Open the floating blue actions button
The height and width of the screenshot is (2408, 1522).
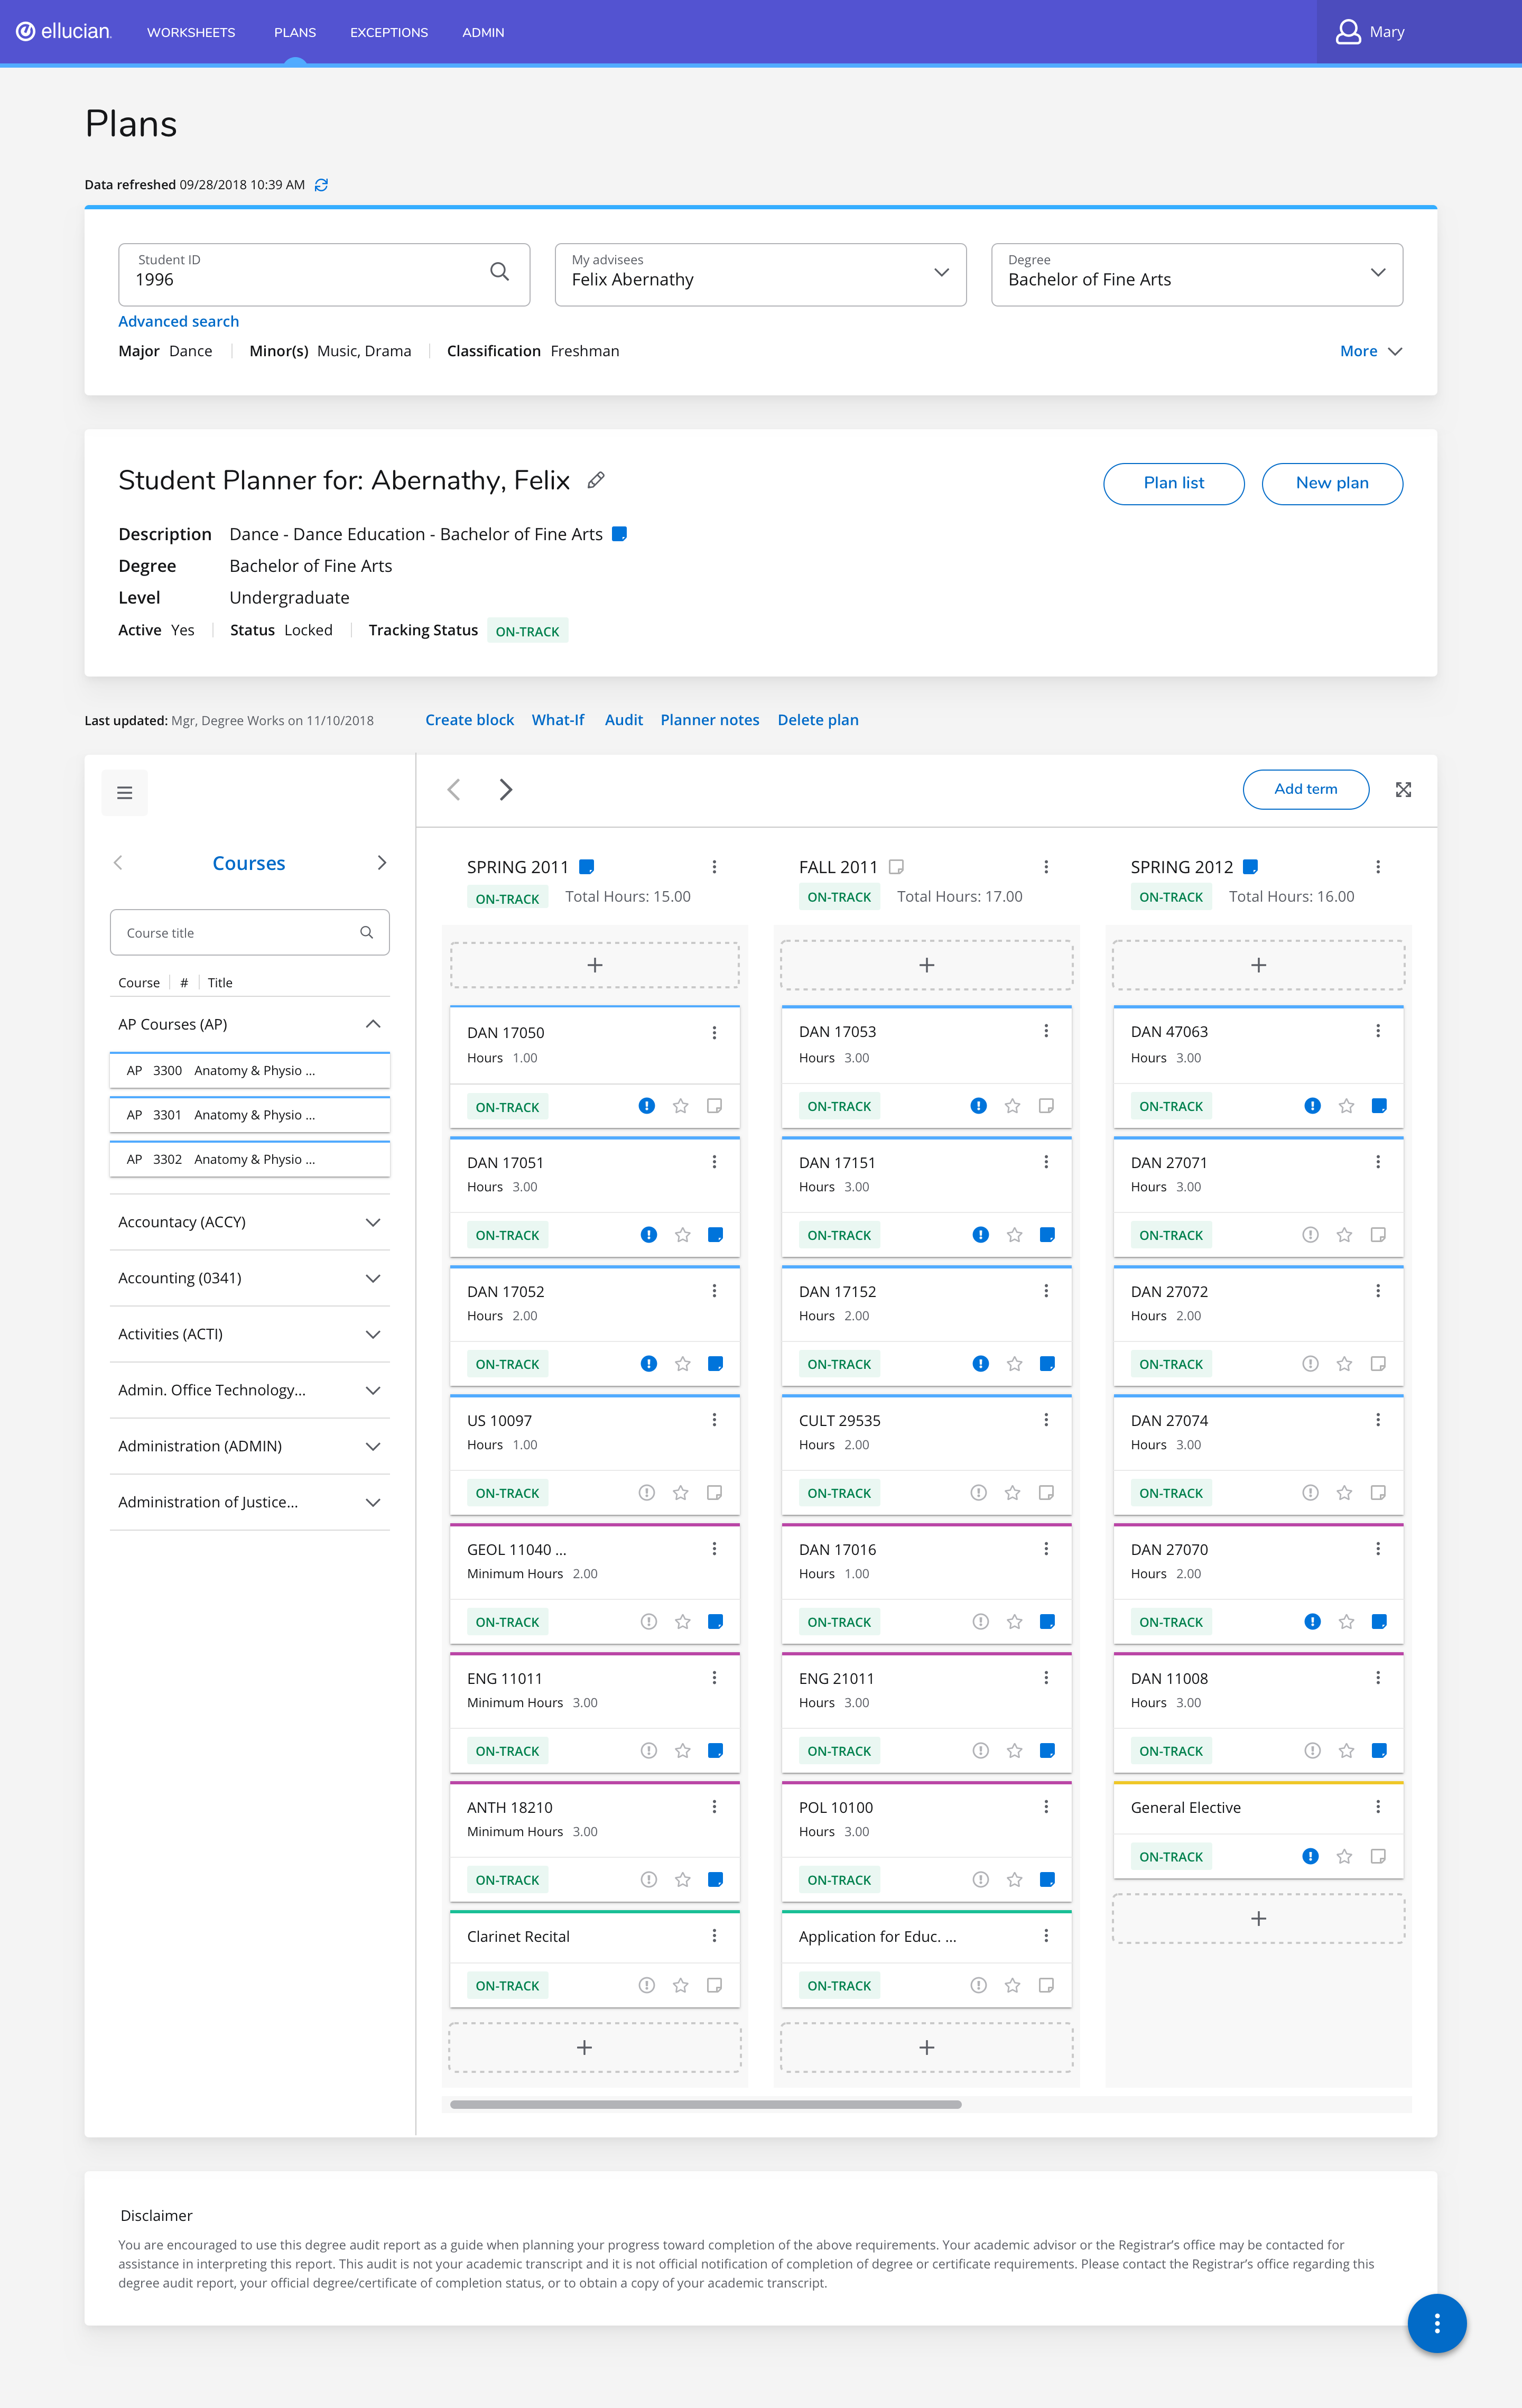[1436, 2323]
